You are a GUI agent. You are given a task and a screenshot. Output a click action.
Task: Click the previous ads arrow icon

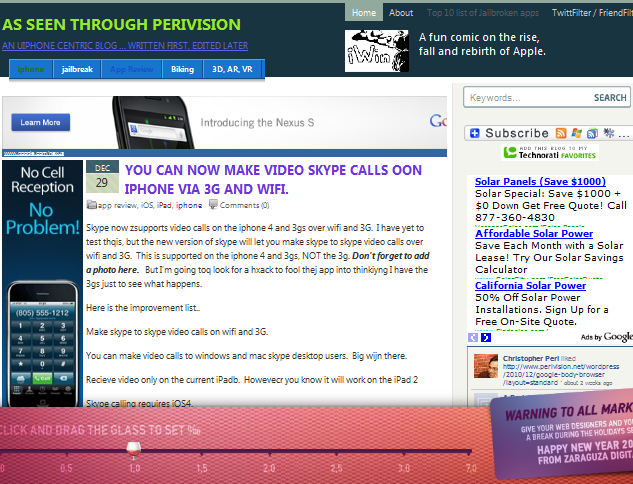coord(473,337)
